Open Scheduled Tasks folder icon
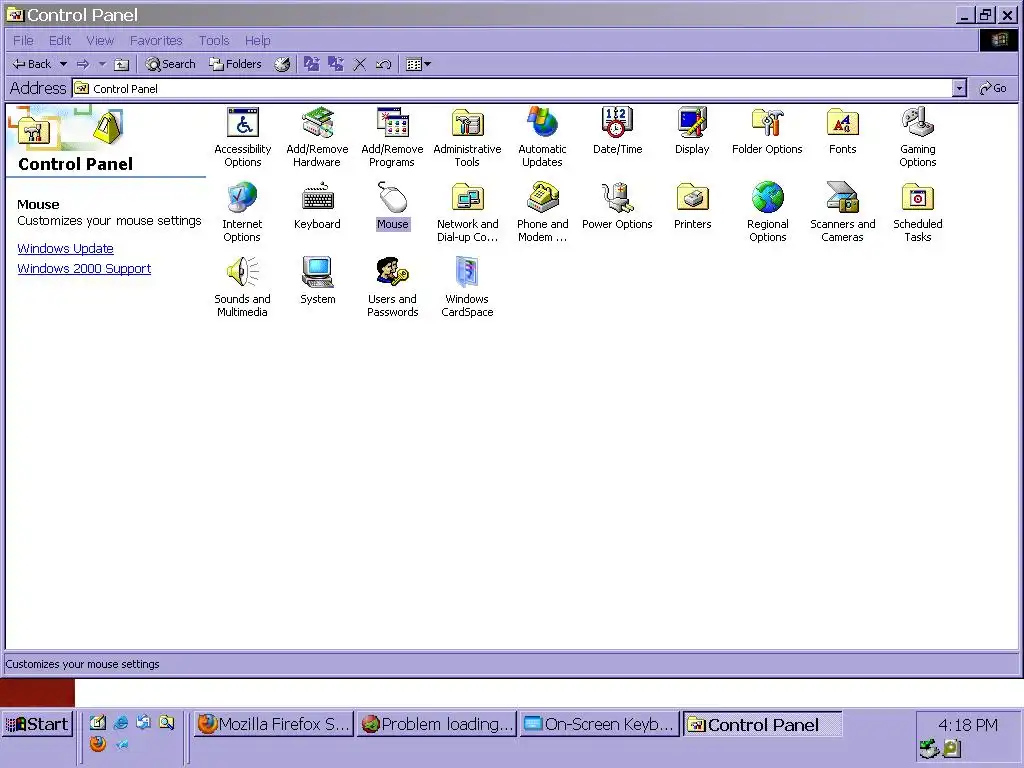The image size is (1024, 768). pos(918,197)
